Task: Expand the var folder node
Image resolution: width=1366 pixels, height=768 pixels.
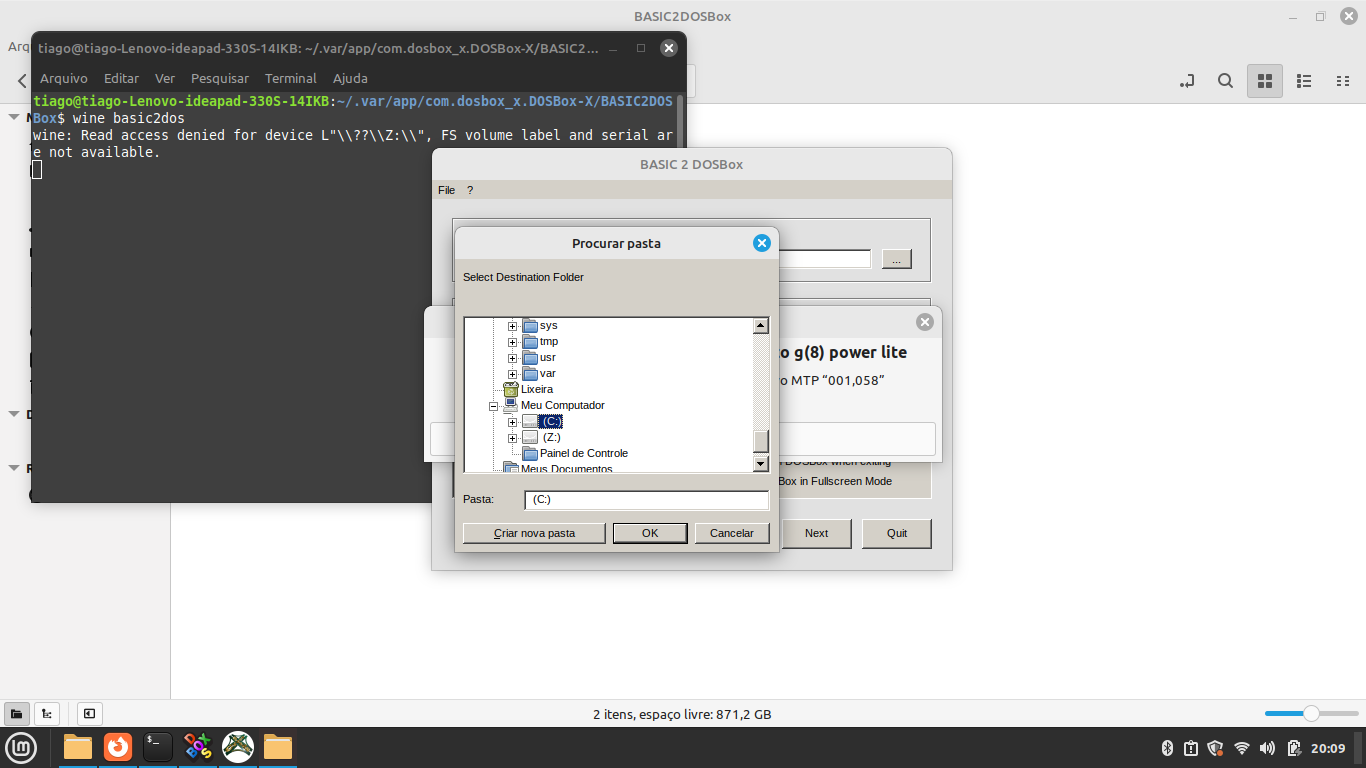Action: coord(513,374)
